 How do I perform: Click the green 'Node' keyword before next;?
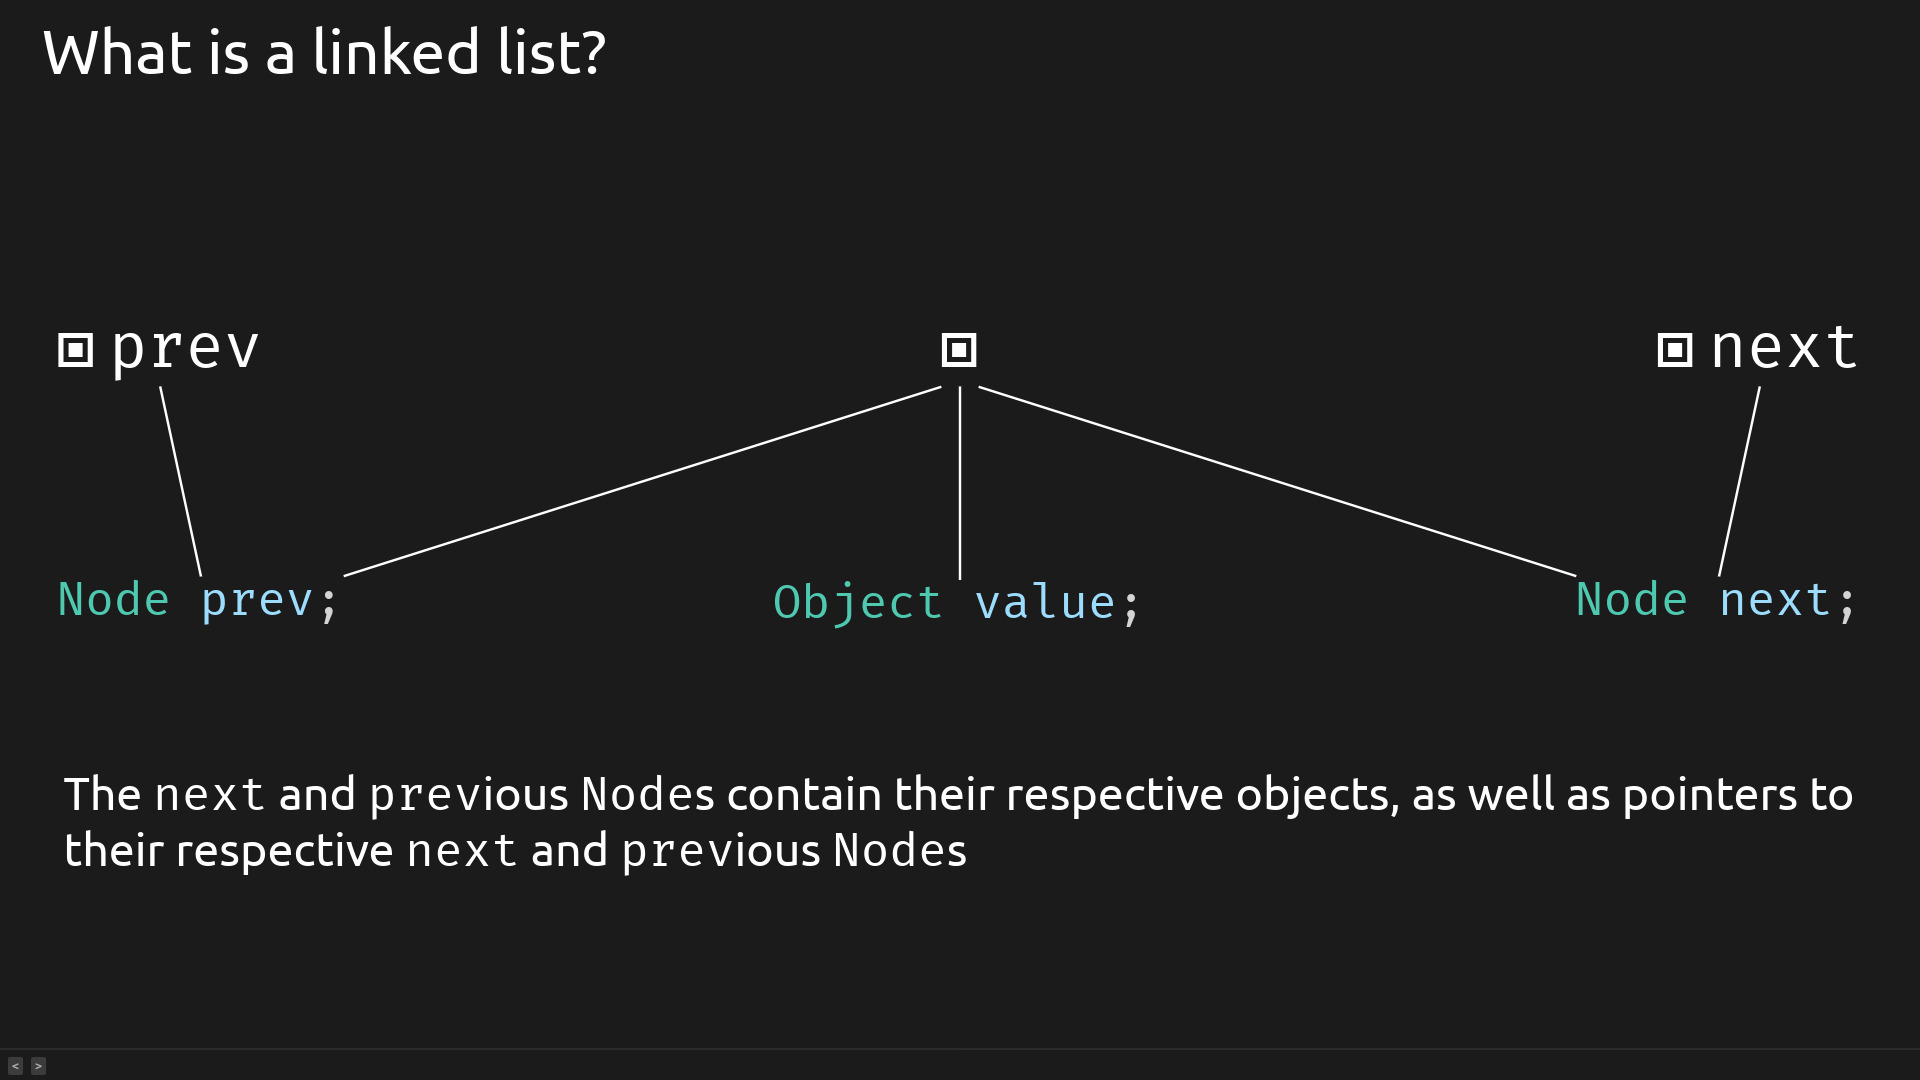tap(1632, 600)
